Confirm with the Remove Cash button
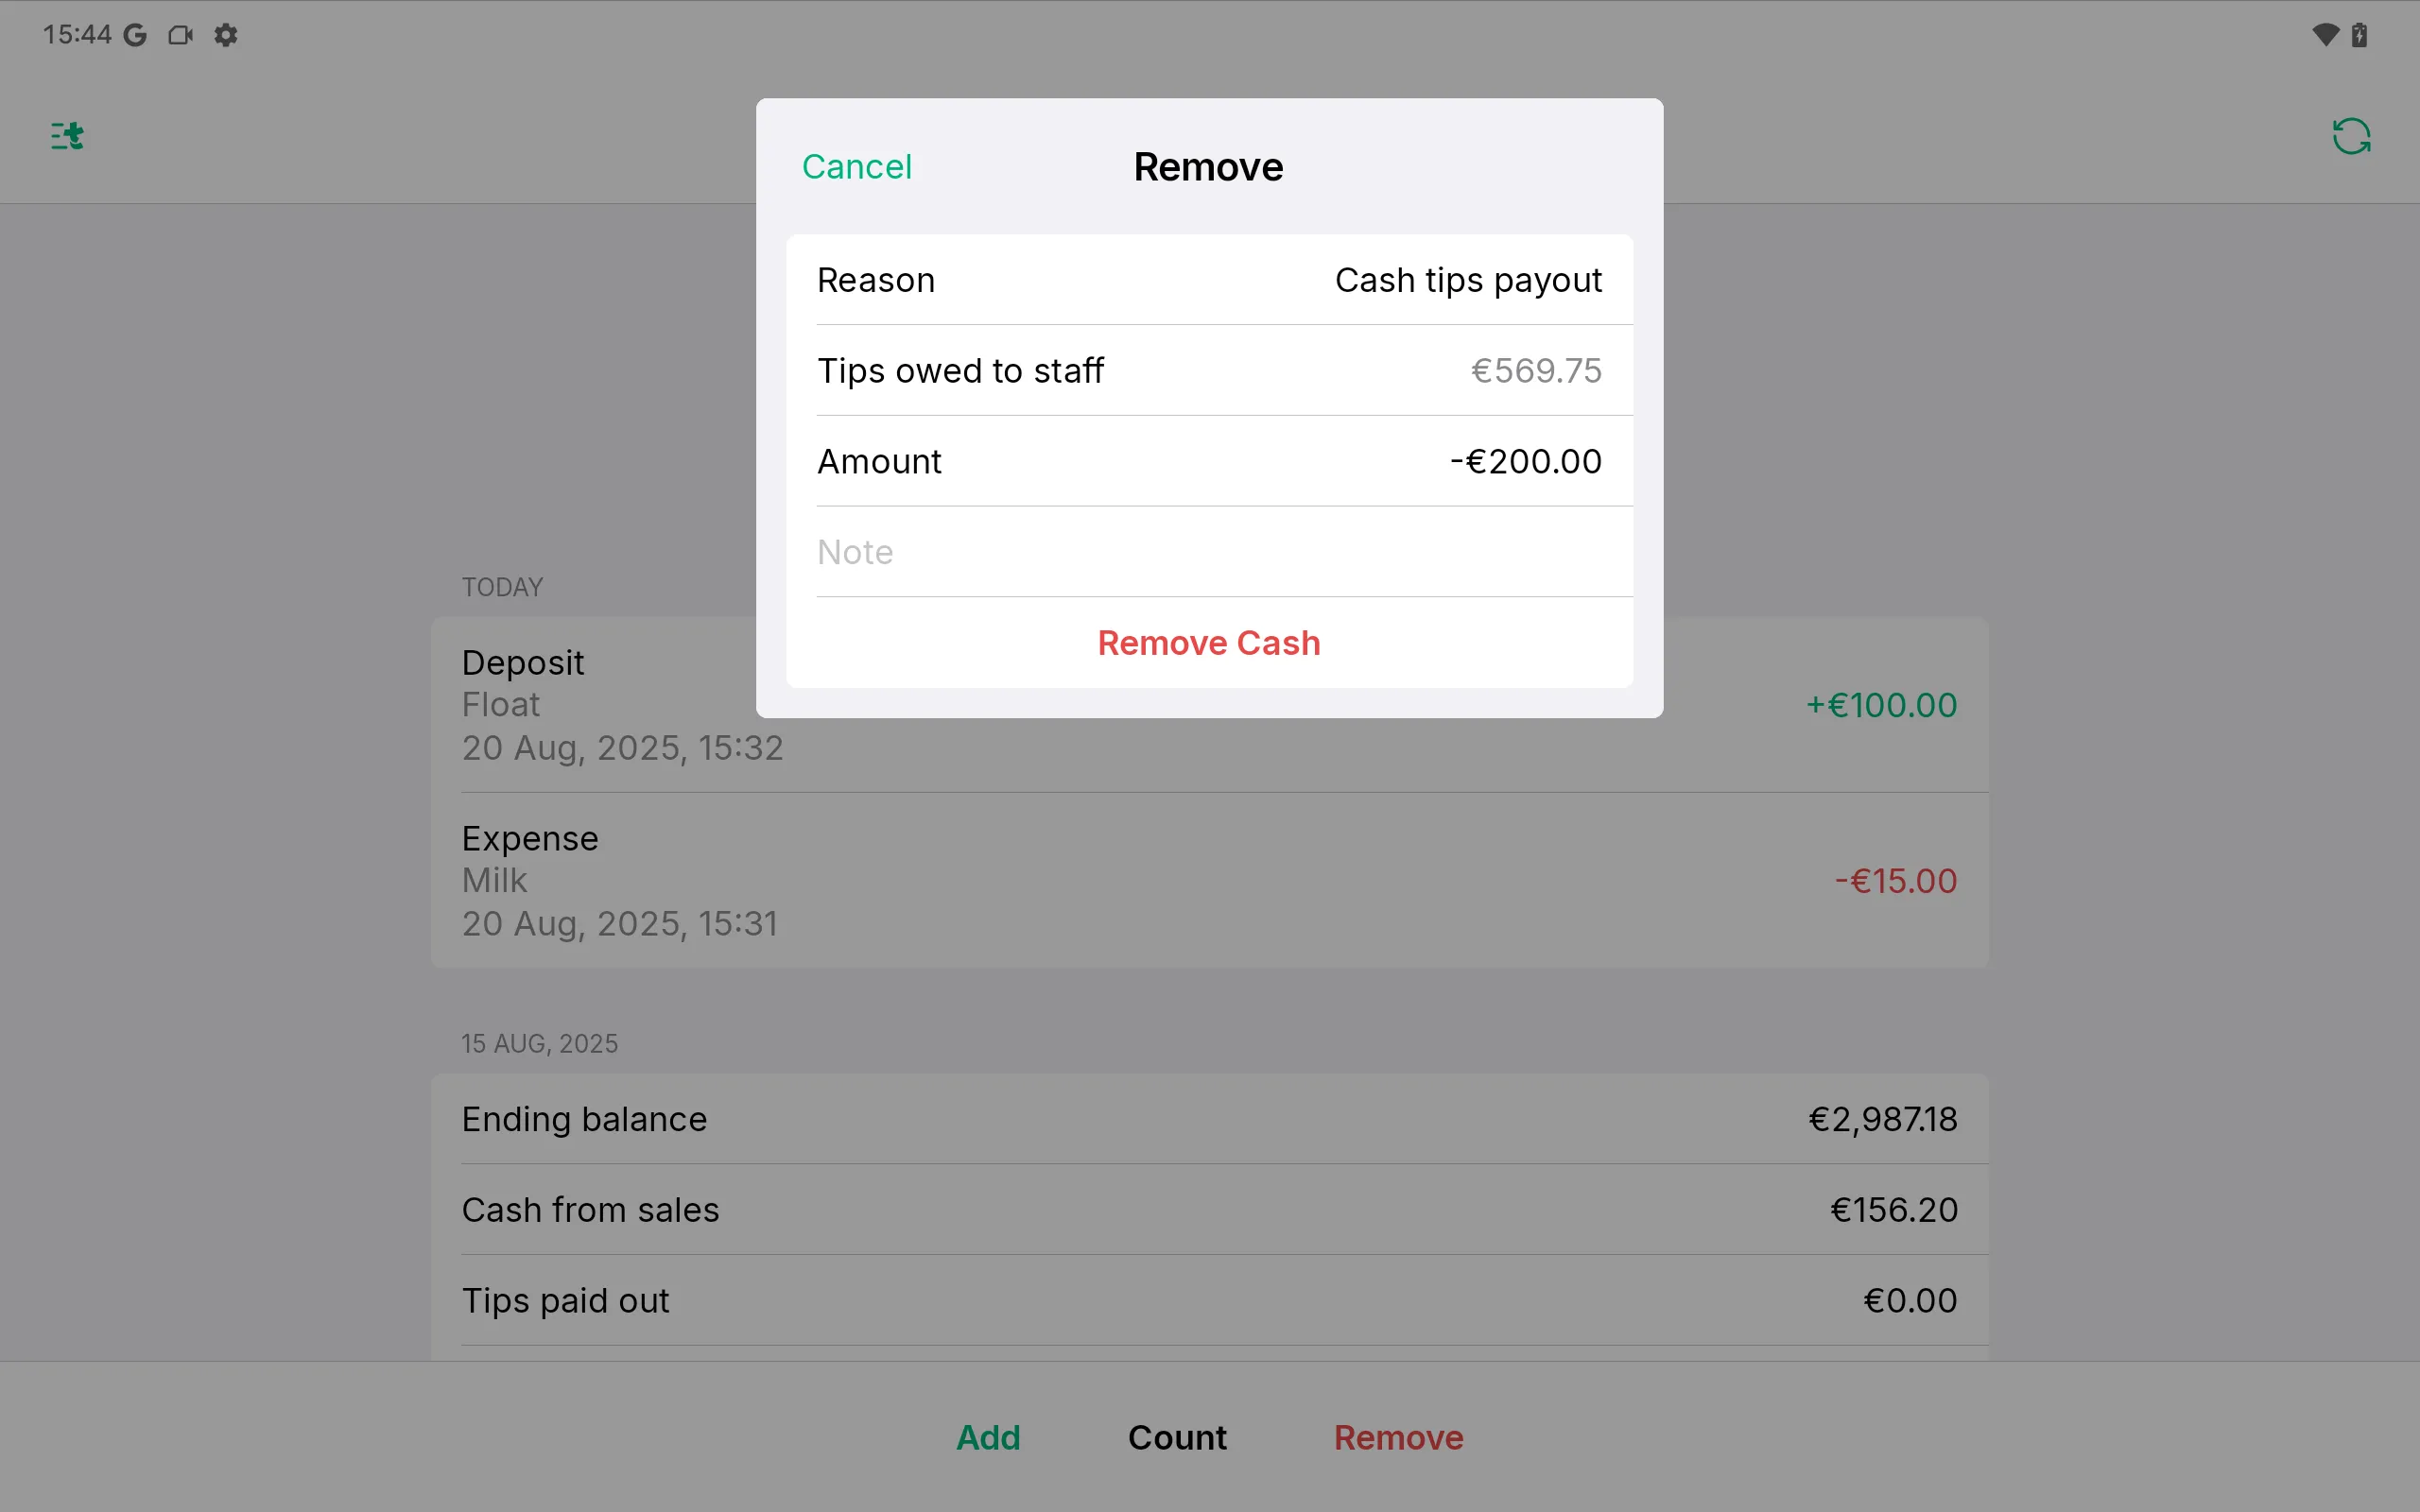2420x1512 pixels. (1208, 643)
